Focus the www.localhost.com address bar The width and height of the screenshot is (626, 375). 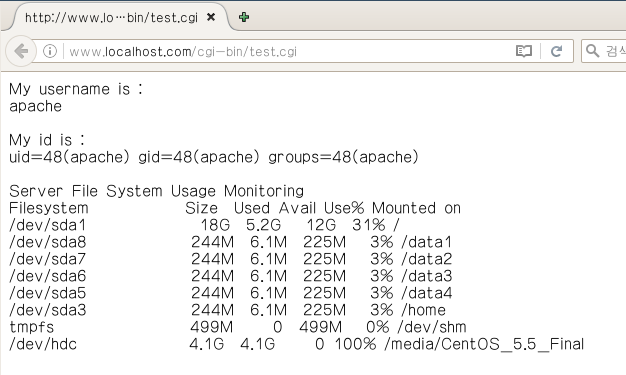pos(287,52)
